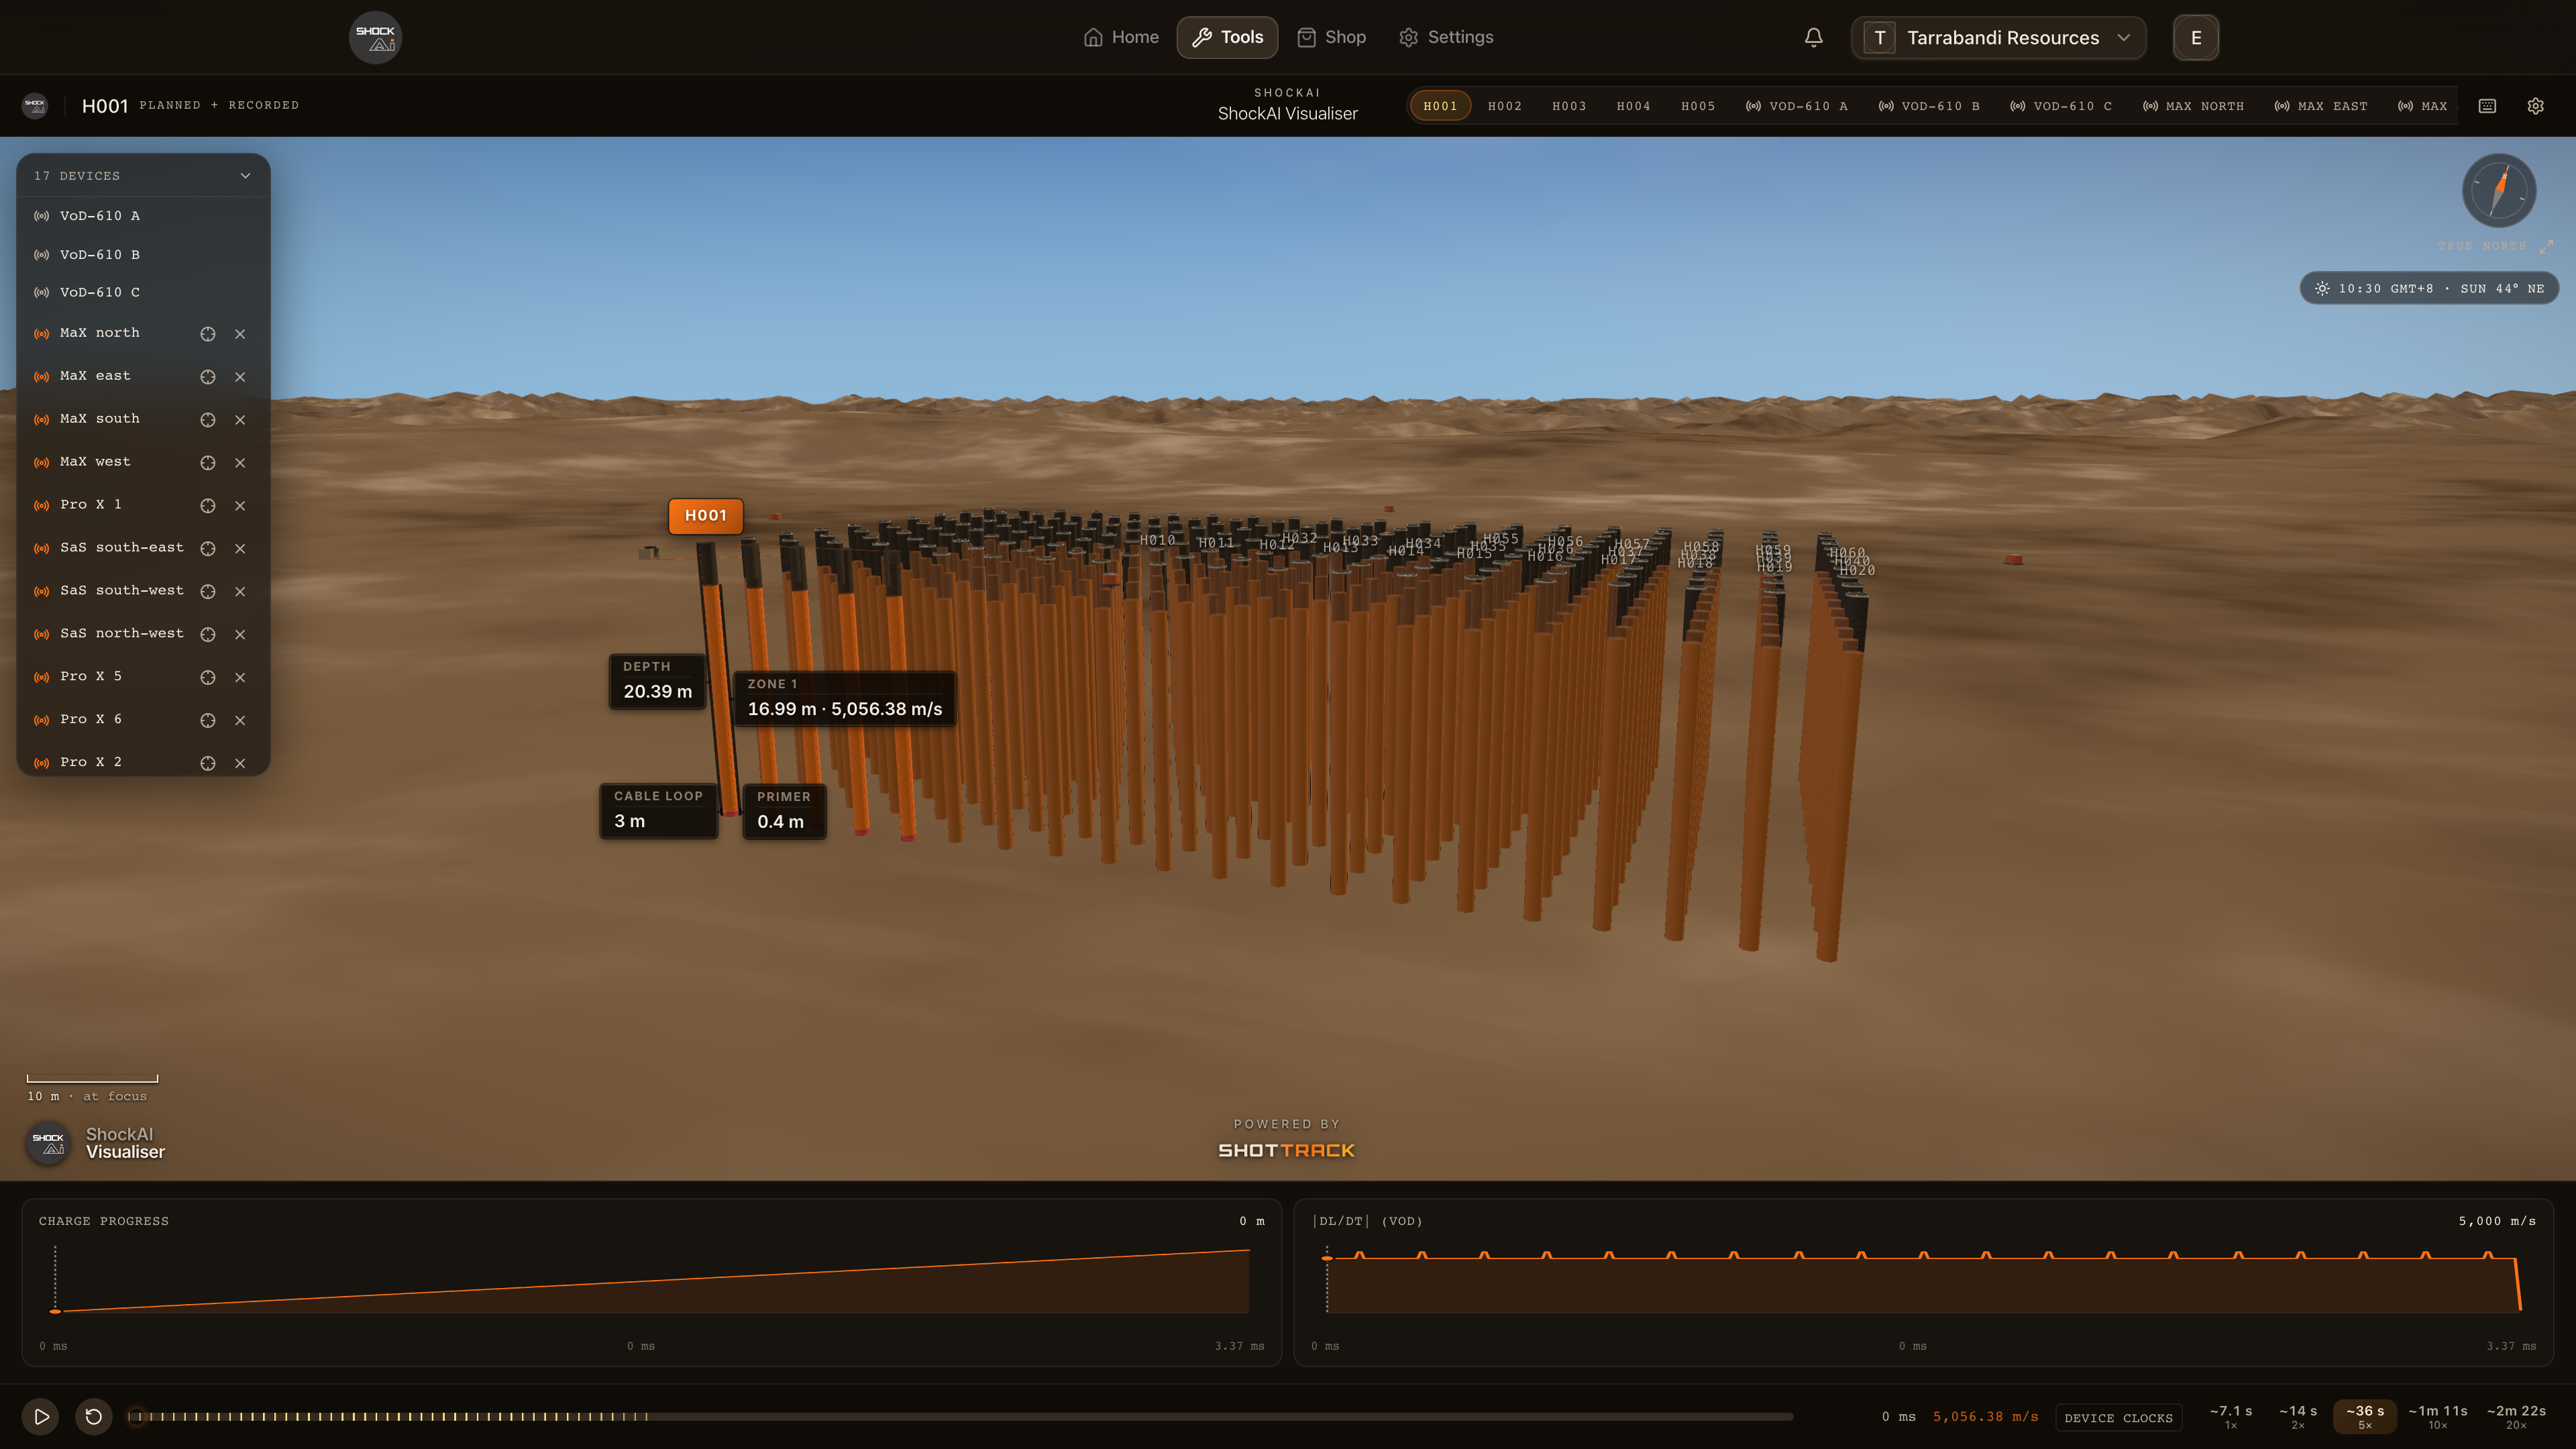Go to the Shop page

tap(1331, 37)
